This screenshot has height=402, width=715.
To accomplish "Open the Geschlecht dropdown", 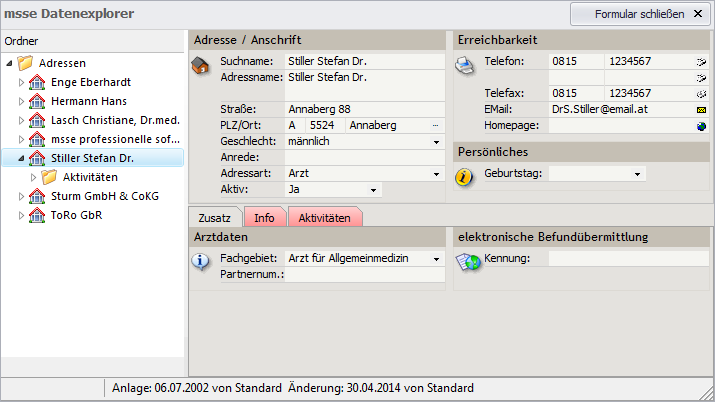I will pyautogui.click(x=436, y=142).
